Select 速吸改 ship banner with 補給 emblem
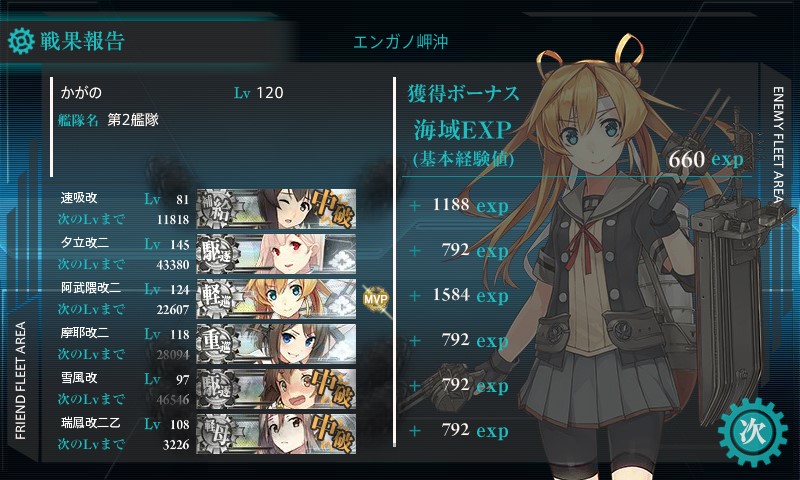Viewport: 800px width, 480px height. point(276,209)
